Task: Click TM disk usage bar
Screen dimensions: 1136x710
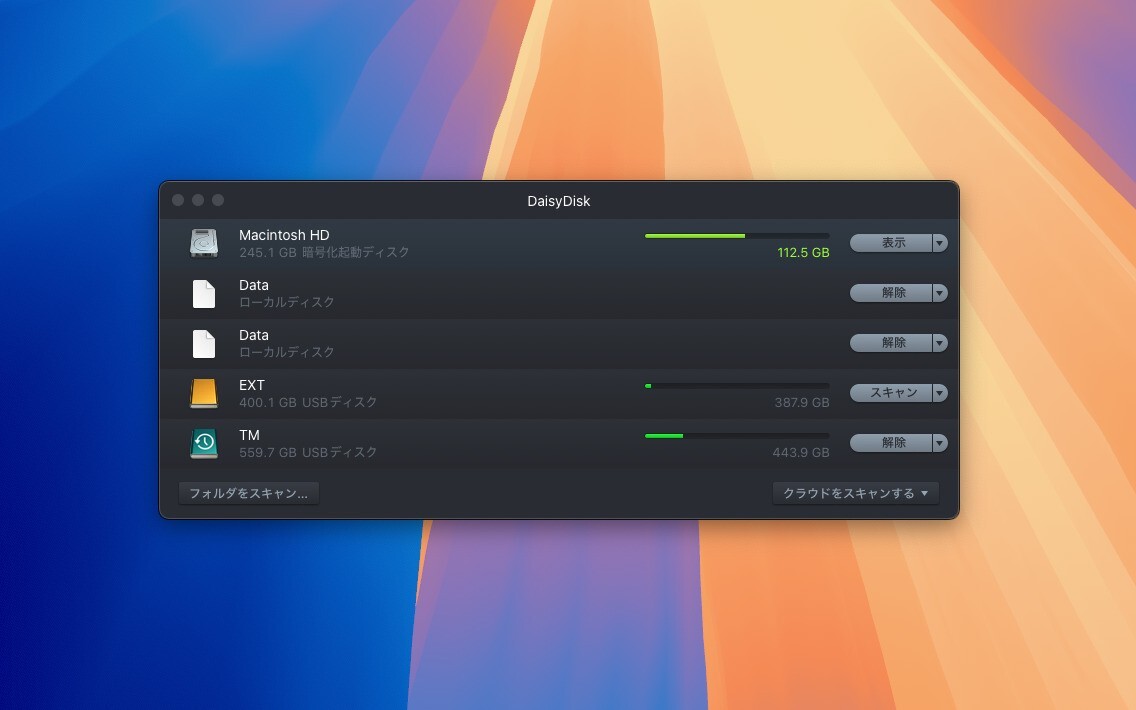Action: point(737,436)
